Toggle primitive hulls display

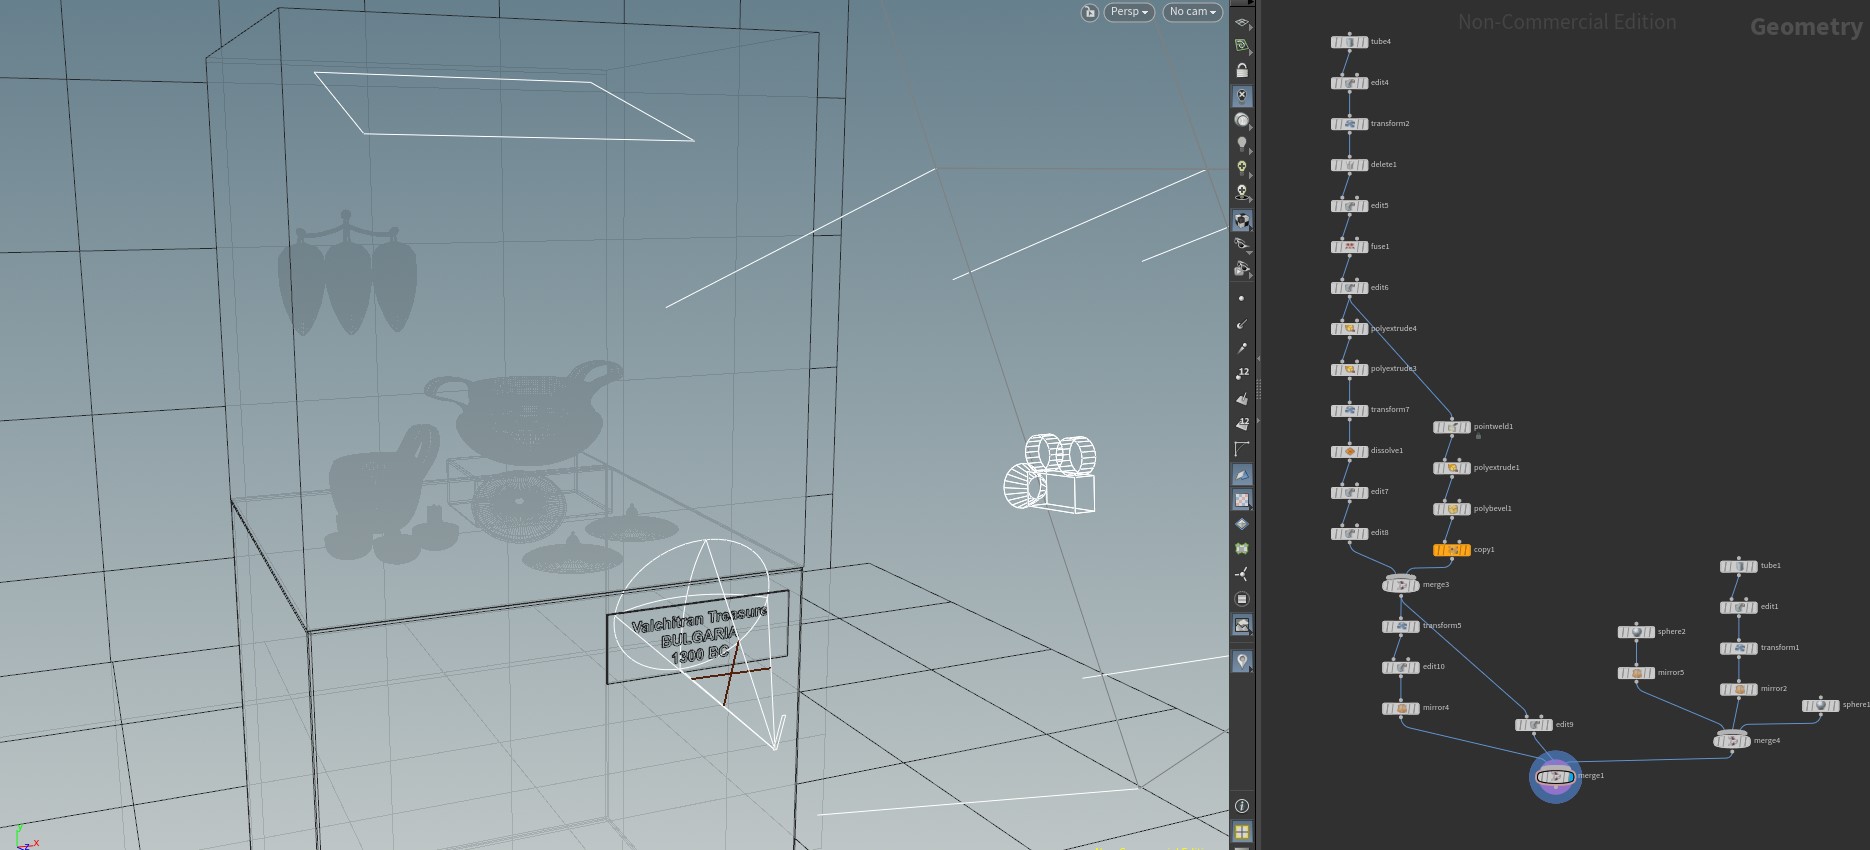click(x=1242, y=449)
